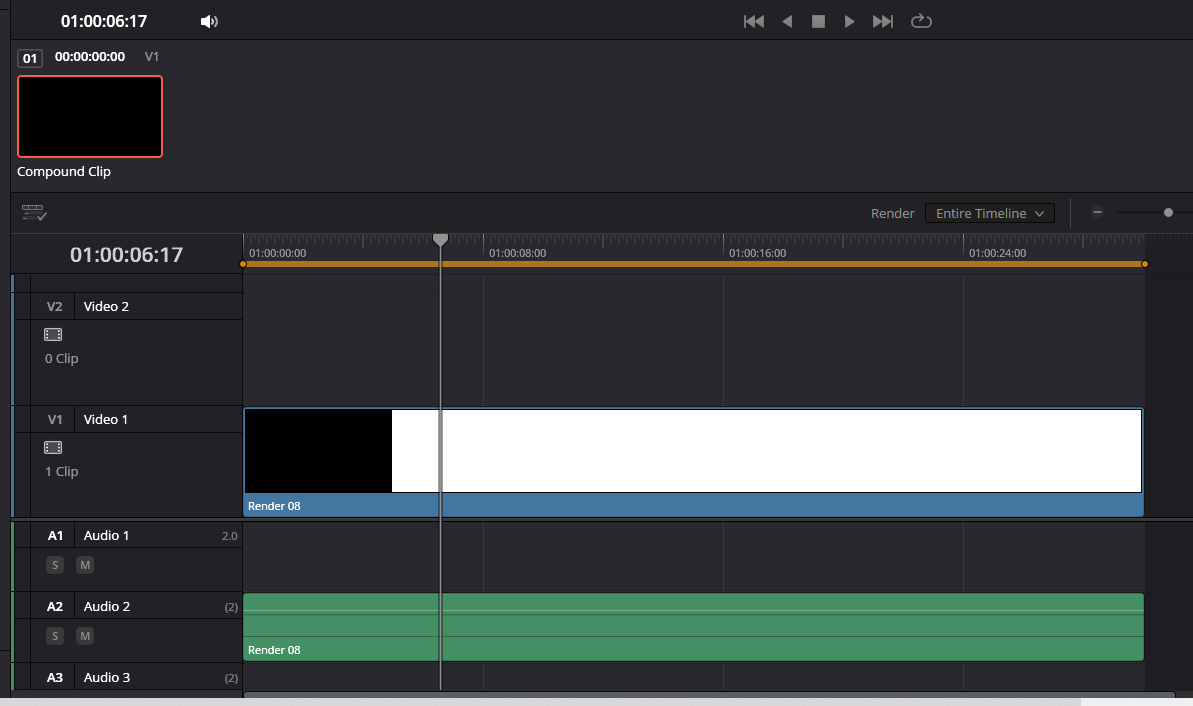1193x706 pixels.
Task: Select the Render 08 audio clip on Audio 2
Action: (692, 626)
